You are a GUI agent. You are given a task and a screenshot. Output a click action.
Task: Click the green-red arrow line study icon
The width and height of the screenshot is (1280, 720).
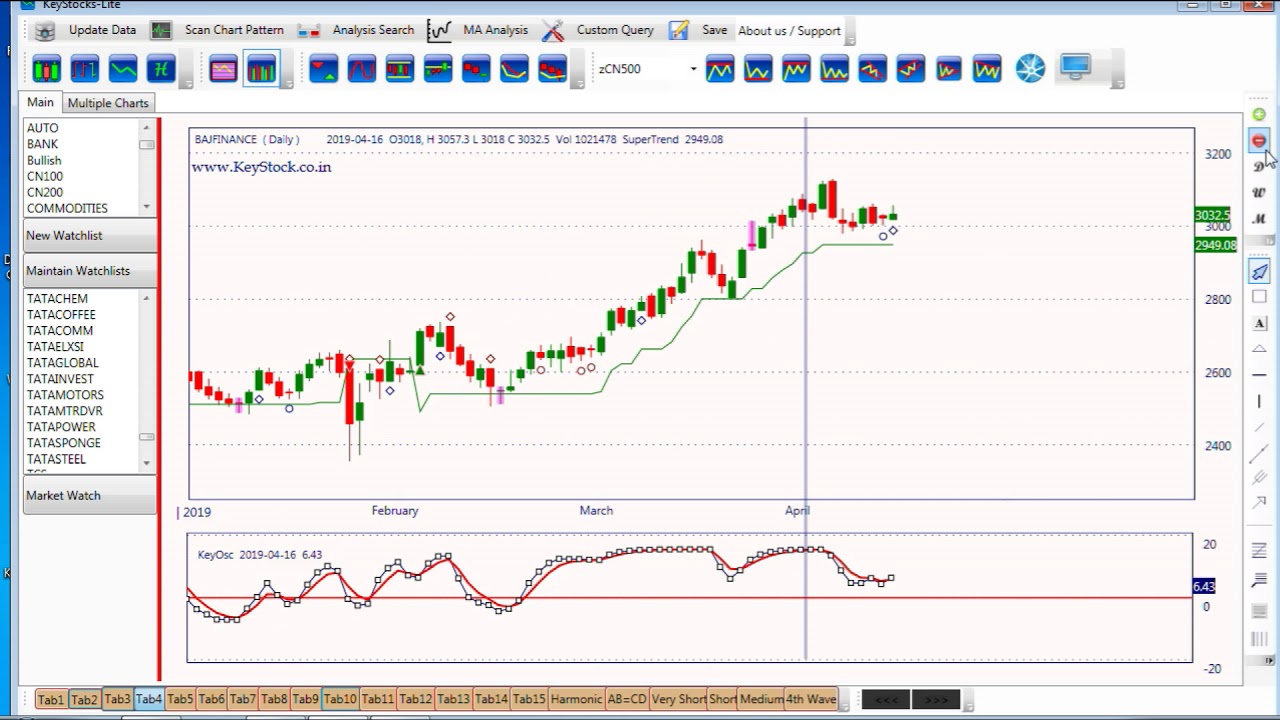(437, 69)
